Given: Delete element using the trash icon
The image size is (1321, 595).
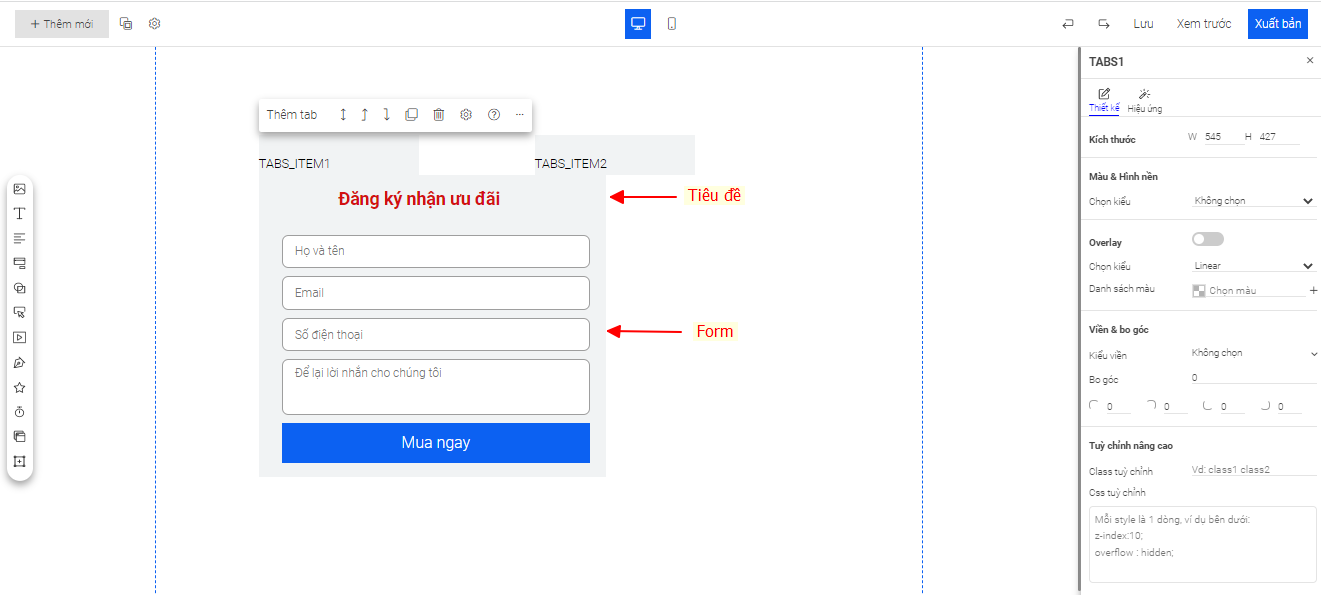Looking at the screenshot, I should pyautogui.click(x=438, y=115).
